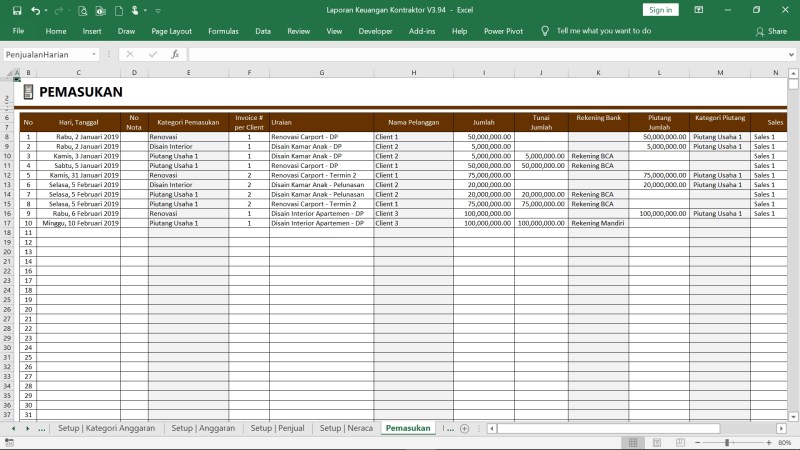Image resolution: width=800 pixels, height=450 pixels.
Task: Select the Pemasukan sheet tab
Action: pyautogui.click(x=408, y=428)
